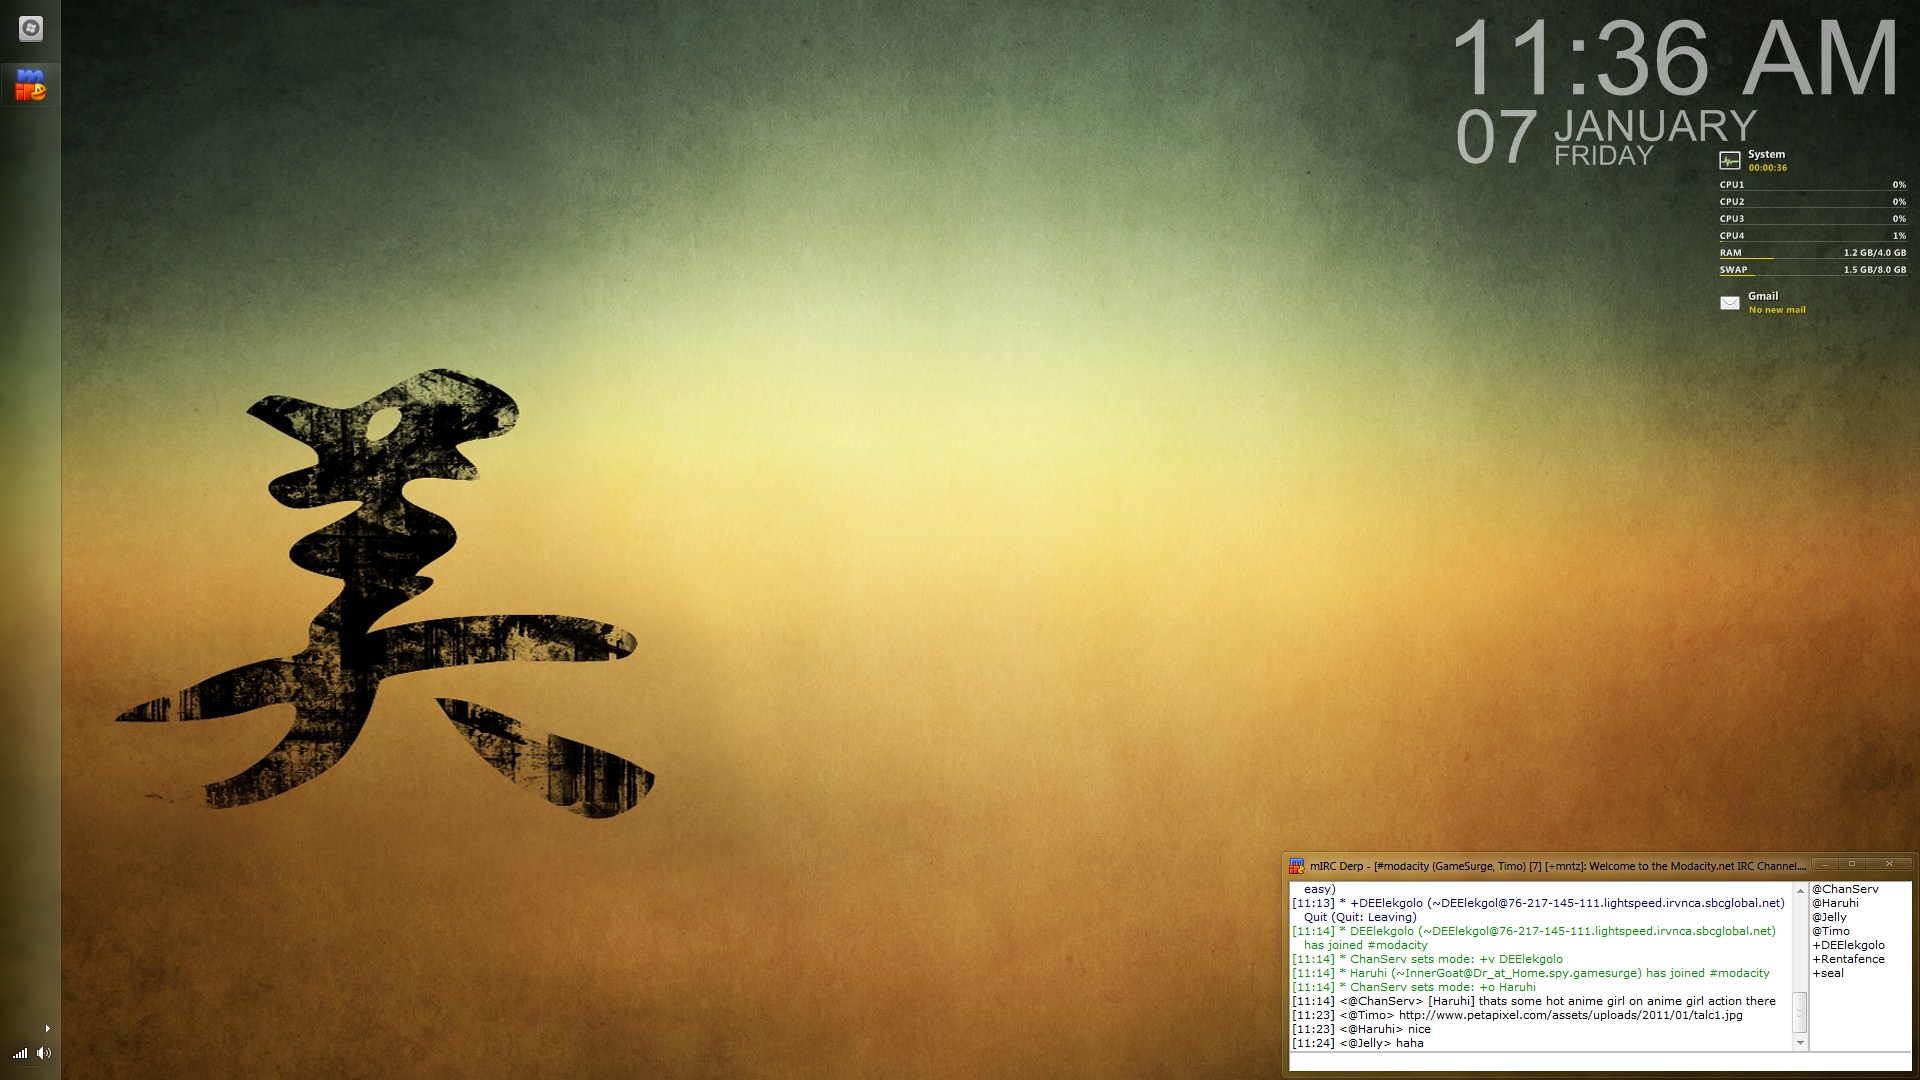1920x1080 pixels.
Task: Open the Gmail envelope widget icon
Action: [1730, 303]
